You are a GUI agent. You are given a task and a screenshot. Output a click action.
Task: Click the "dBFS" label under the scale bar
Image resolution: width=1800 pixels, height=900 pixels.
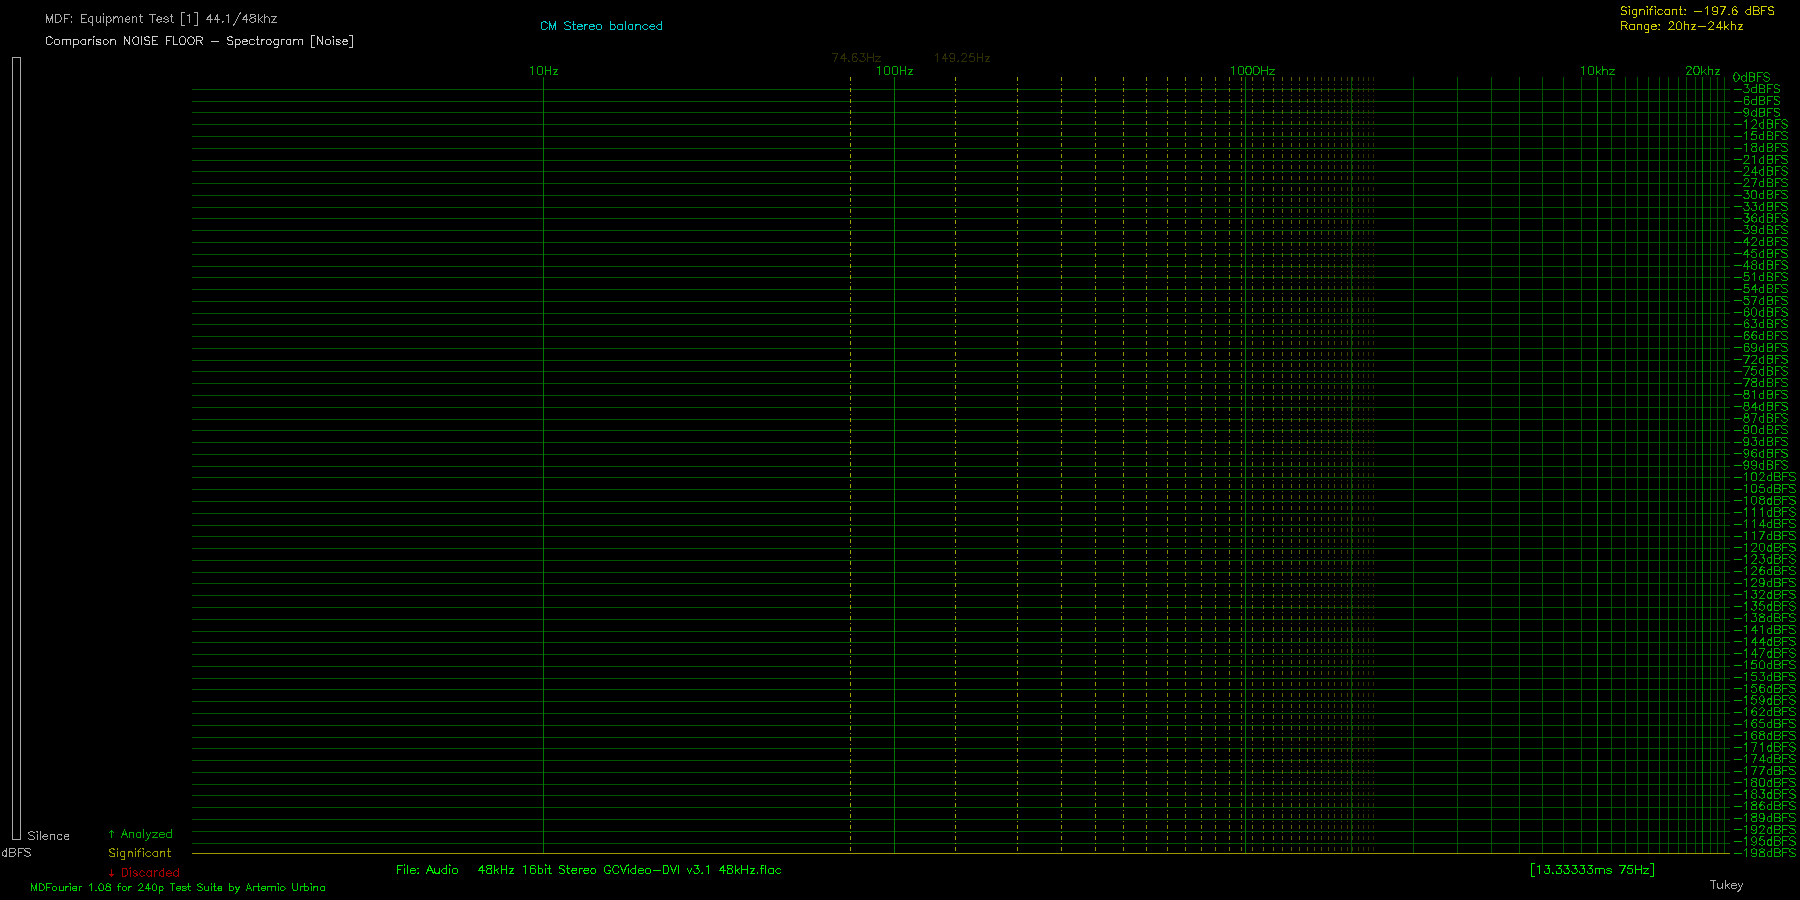pos(17,853)
